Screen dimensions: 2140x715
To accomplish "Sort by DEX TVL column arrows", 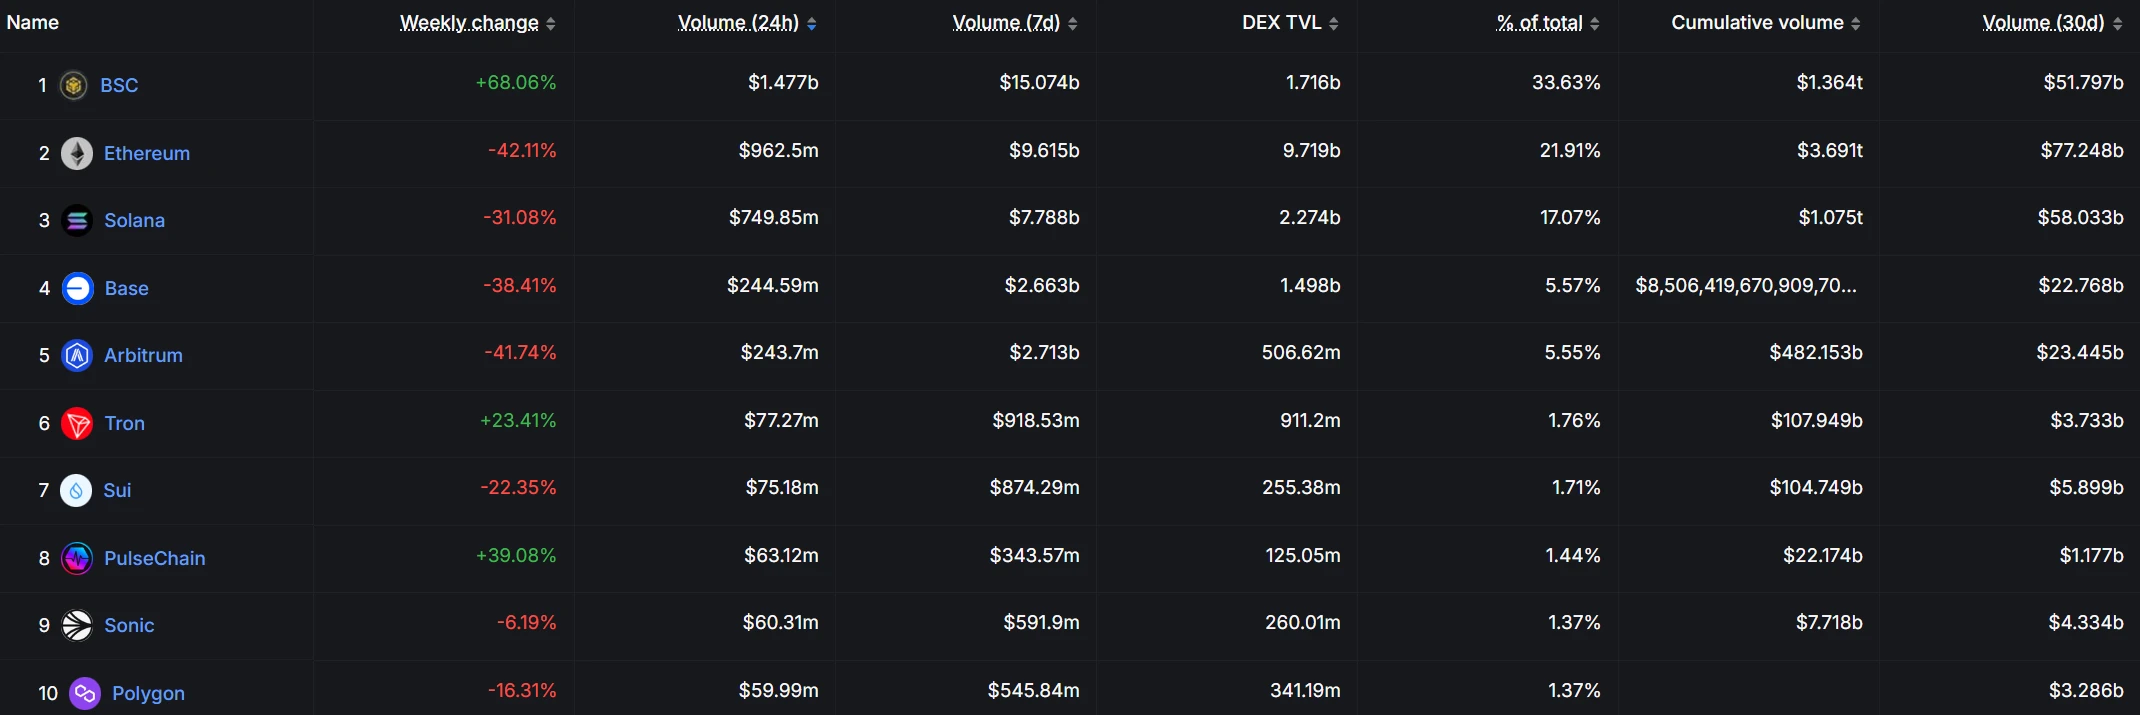I will (x=1333, y=24).
